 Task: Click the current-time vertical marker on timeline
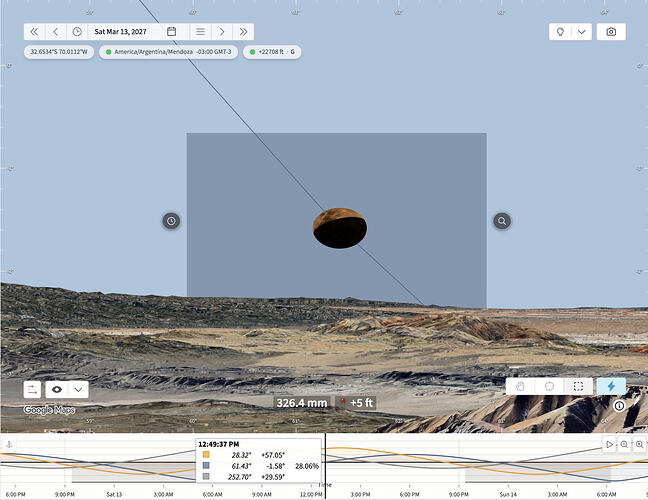325,466
